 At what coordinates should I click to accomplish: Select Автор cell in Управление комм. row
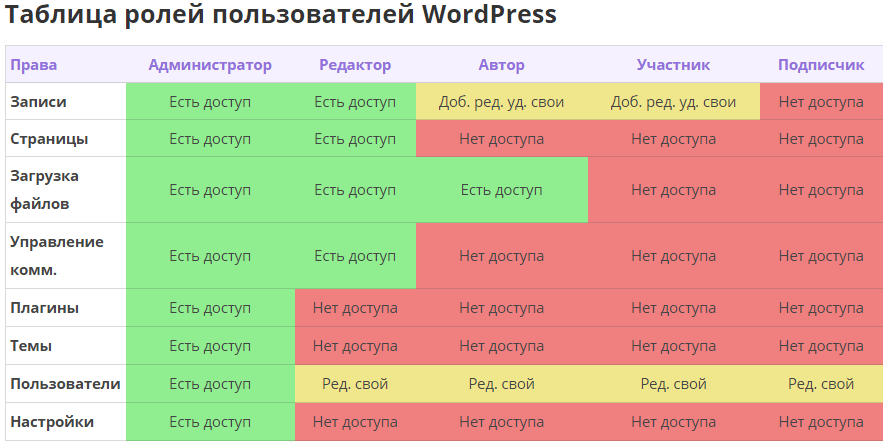click(502, 256)
